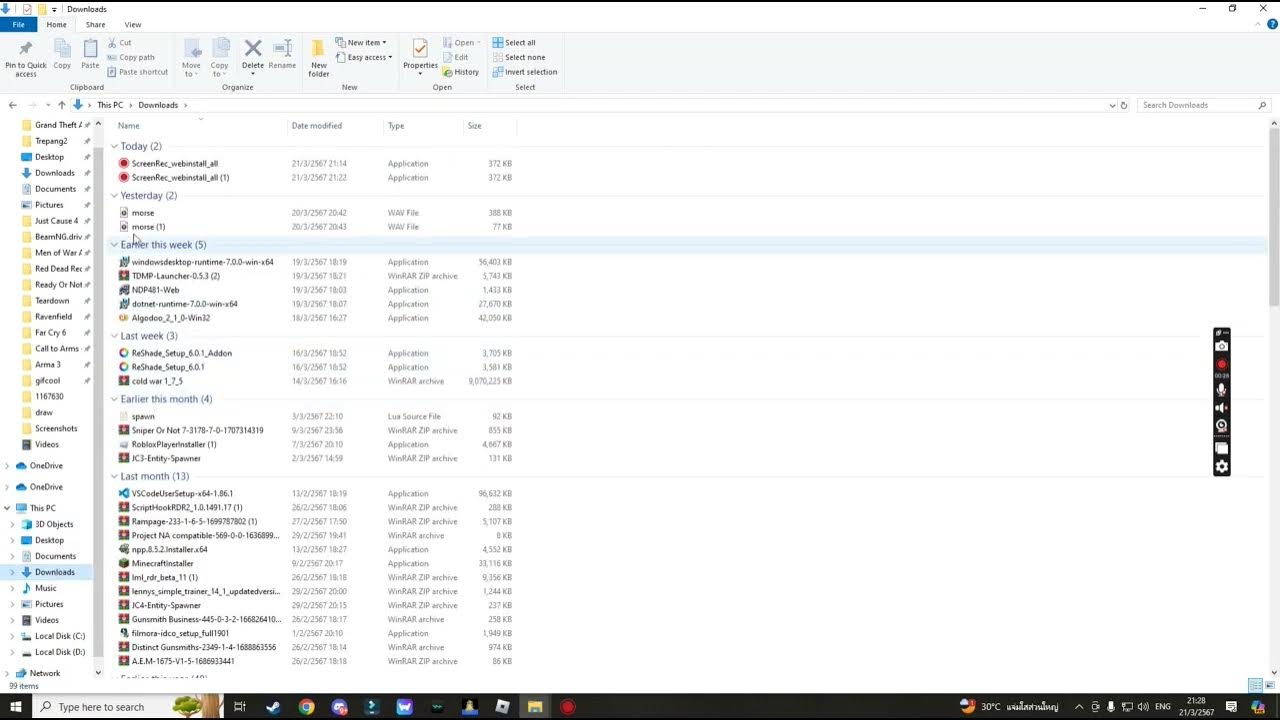
Task: Select Grand Theft Auto quick access folder
Action: (58, 125)
